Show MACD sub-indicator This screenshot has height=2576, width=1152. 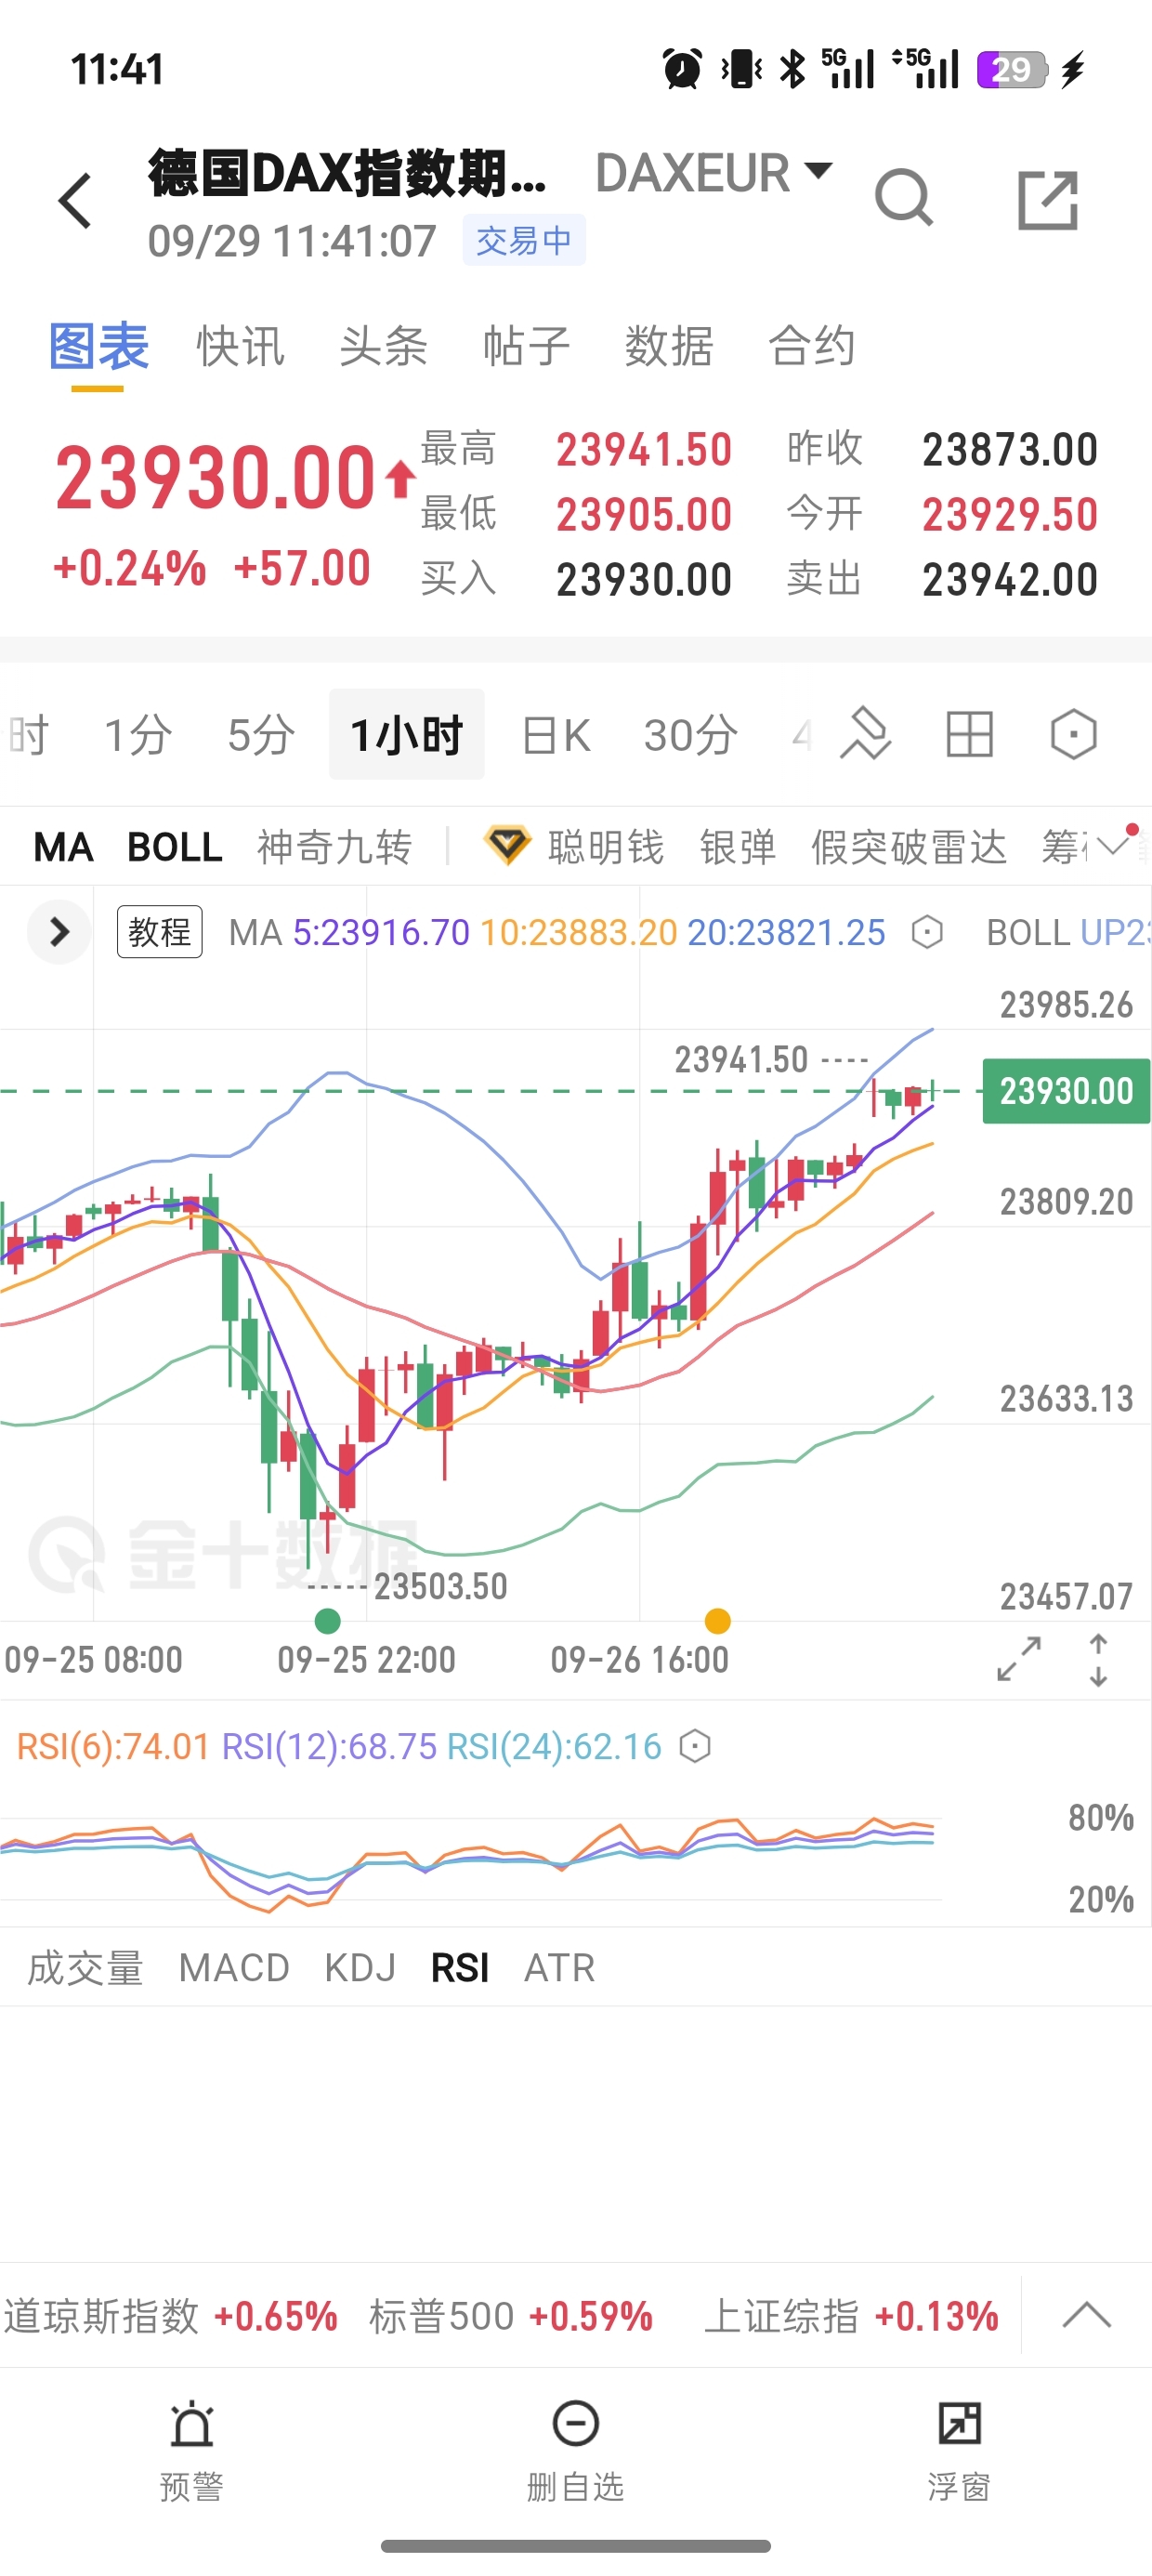(234, 1967)
